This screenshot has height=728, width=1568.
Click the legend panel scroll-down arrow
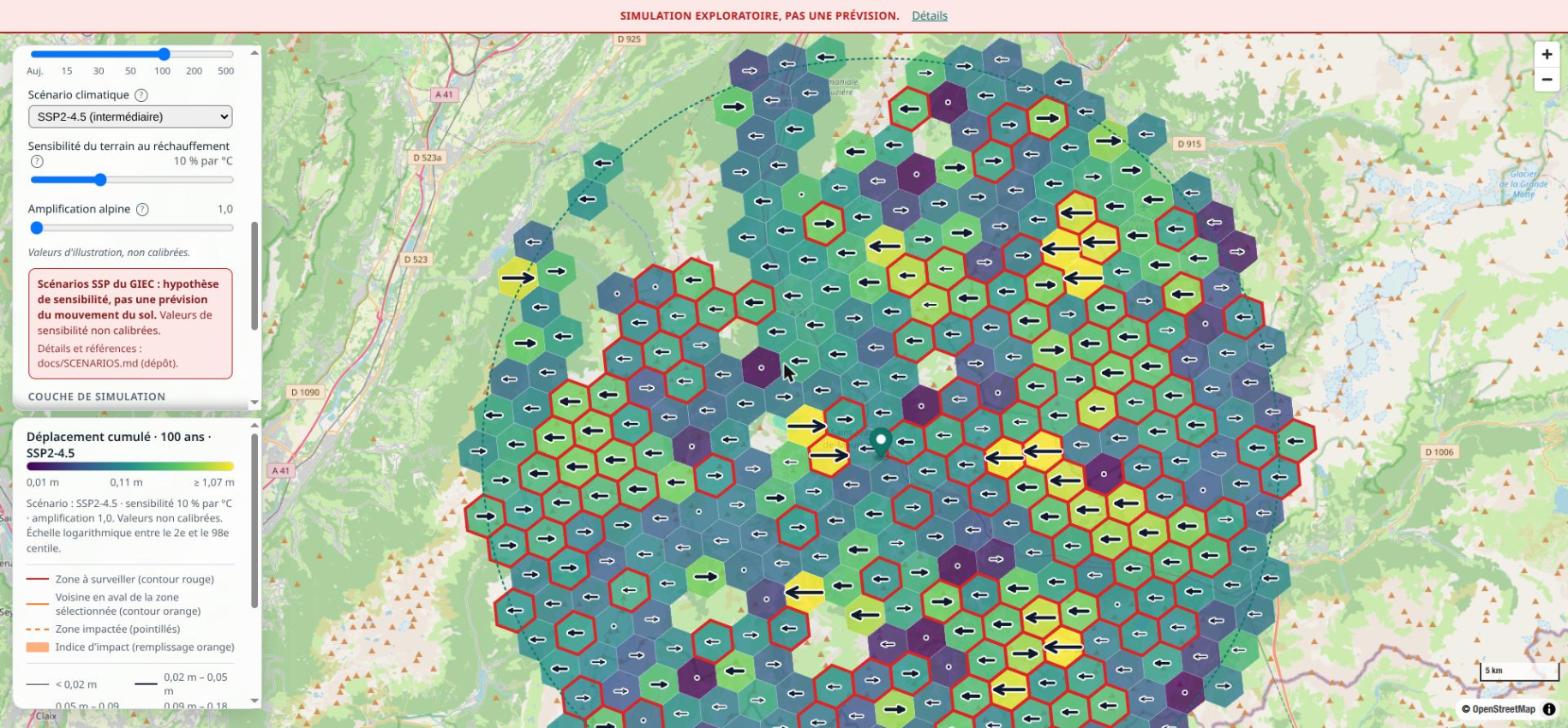pyautogui.click(x=254, y=701)
